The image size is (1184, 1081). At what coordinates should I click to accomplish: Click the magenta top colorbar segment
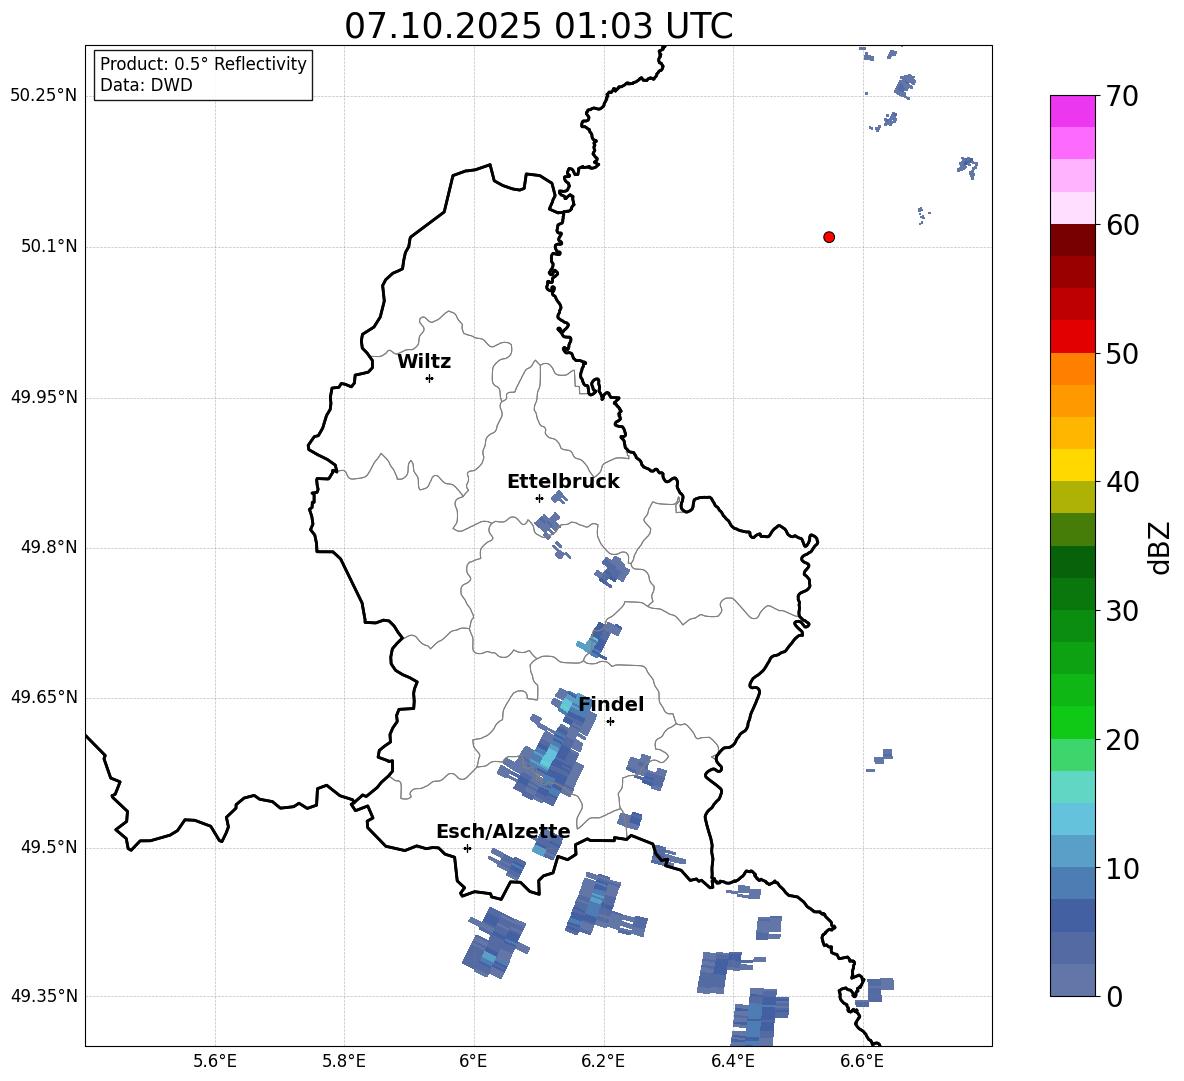coord(1073,111)
